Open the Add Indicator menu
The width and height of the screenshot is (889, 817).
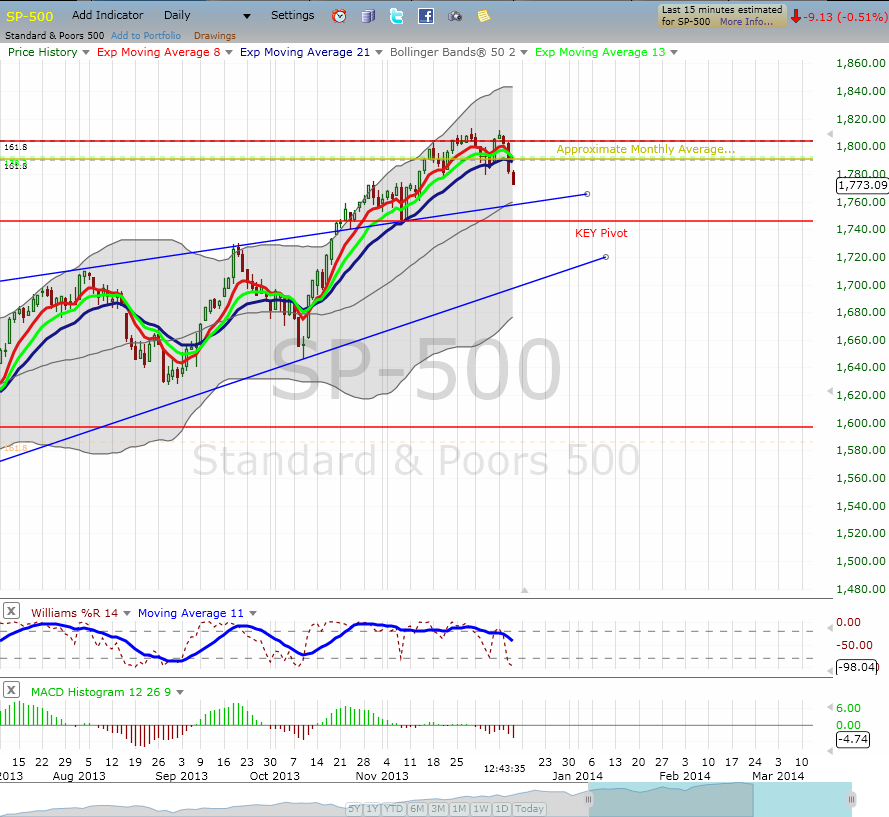pos(108,15)
